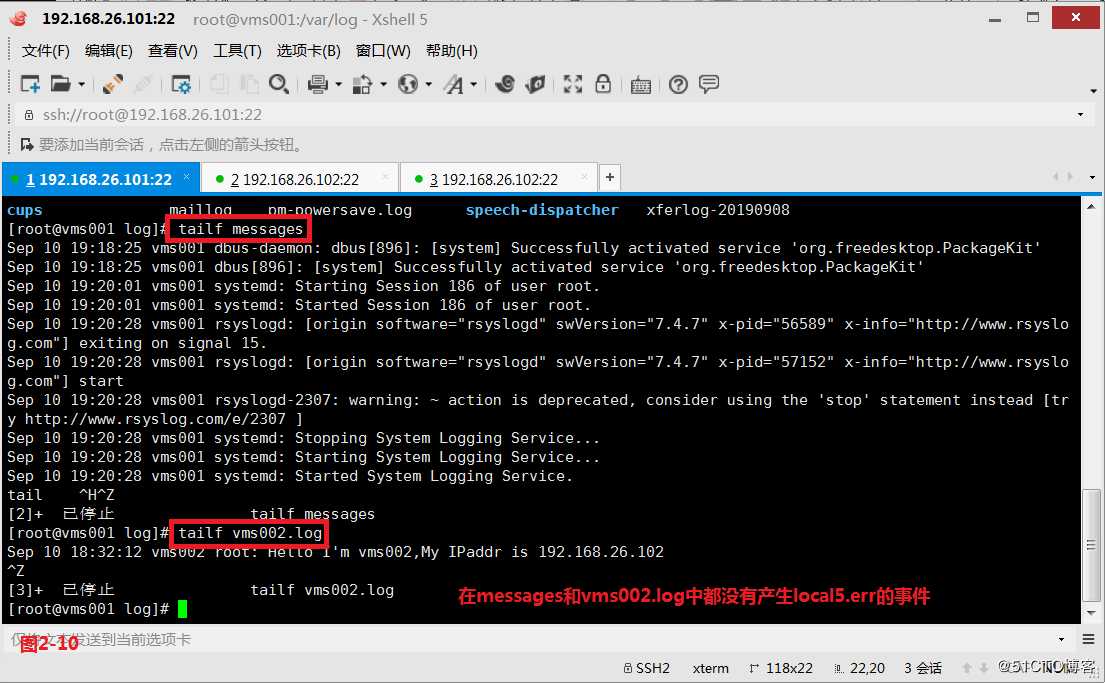Open session Properties gear icon
Viewport: 1105px width, 683px height.
[181, 85]
